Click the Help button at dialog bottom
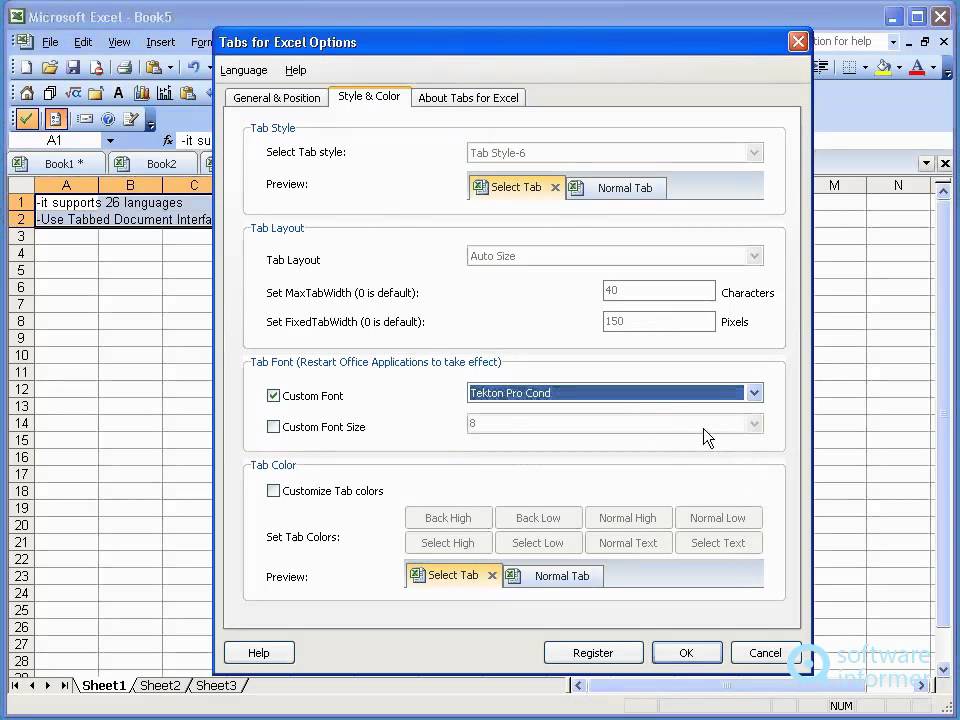 coord(259,653)
